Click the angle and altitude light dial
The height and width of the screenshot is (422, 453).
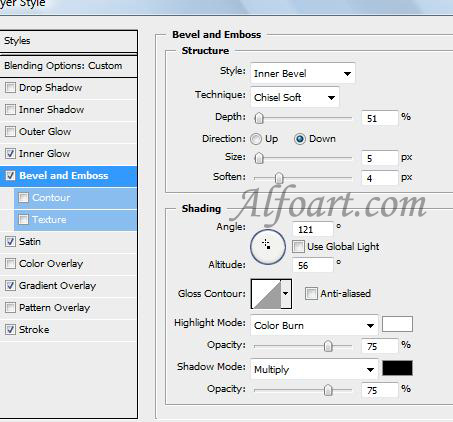(268, 247)
